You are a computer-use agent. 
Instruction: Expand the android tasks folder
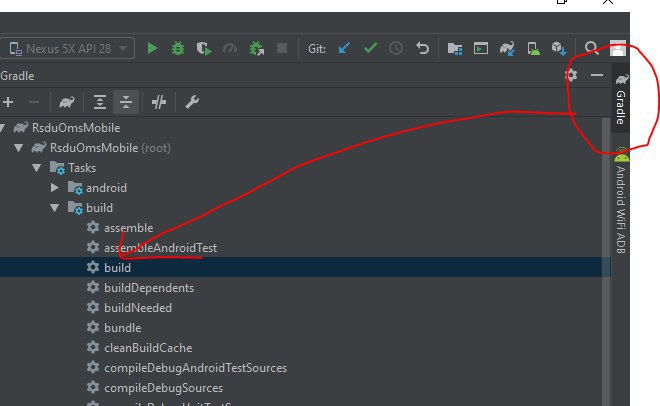[55, 188]
